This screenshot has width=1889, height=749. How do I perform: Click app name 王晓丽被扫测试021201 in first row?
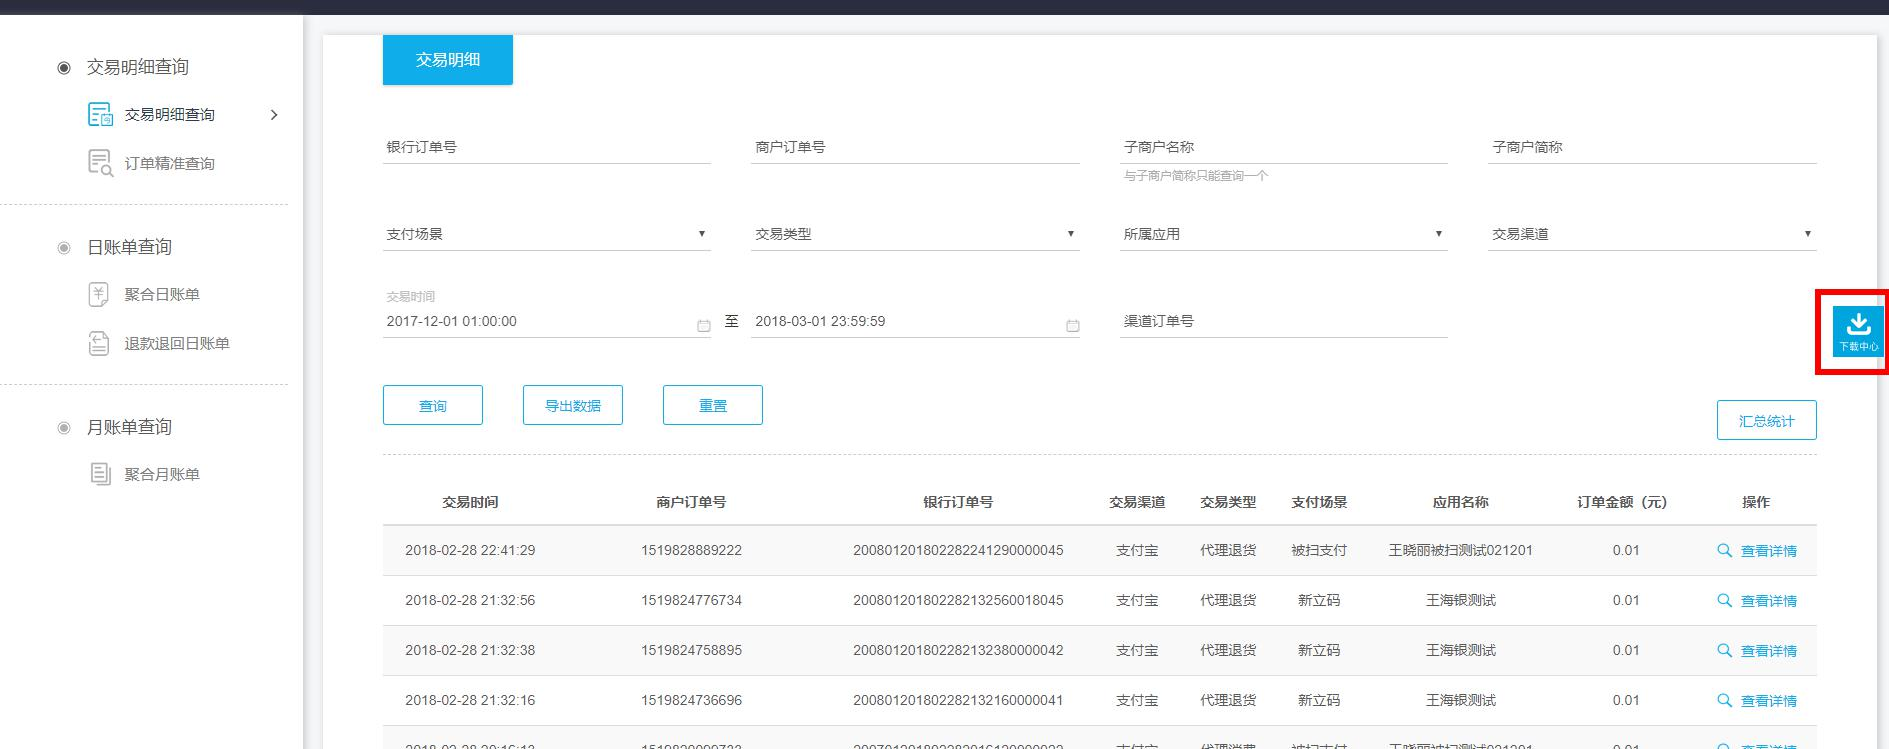[1460, 550]
